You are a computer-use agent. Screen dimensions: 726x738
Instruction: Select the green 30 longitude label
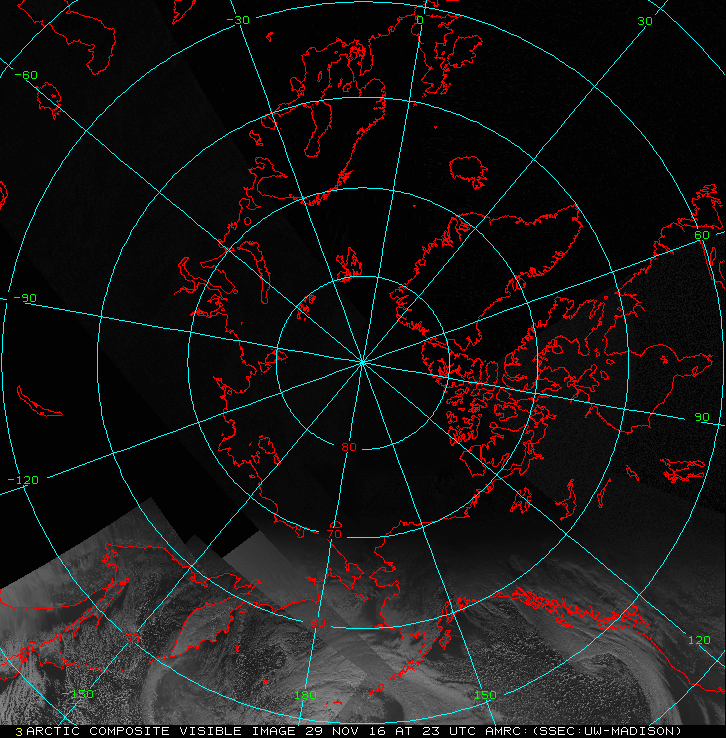[x=645, y=21]
